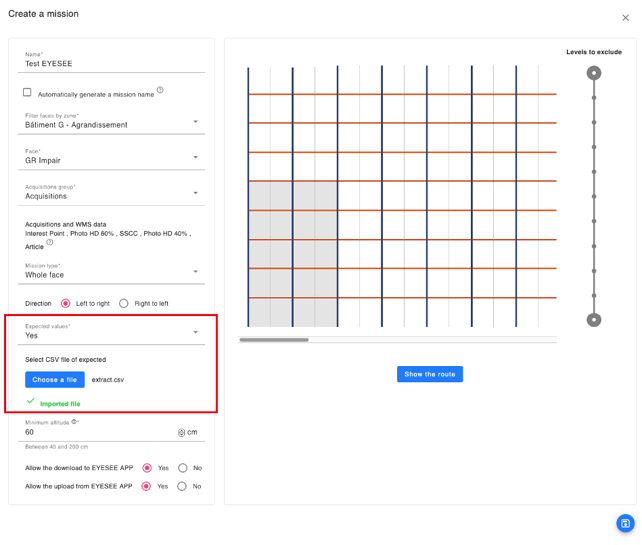Select No for download to EYESEE APP

tap(182, 468)
